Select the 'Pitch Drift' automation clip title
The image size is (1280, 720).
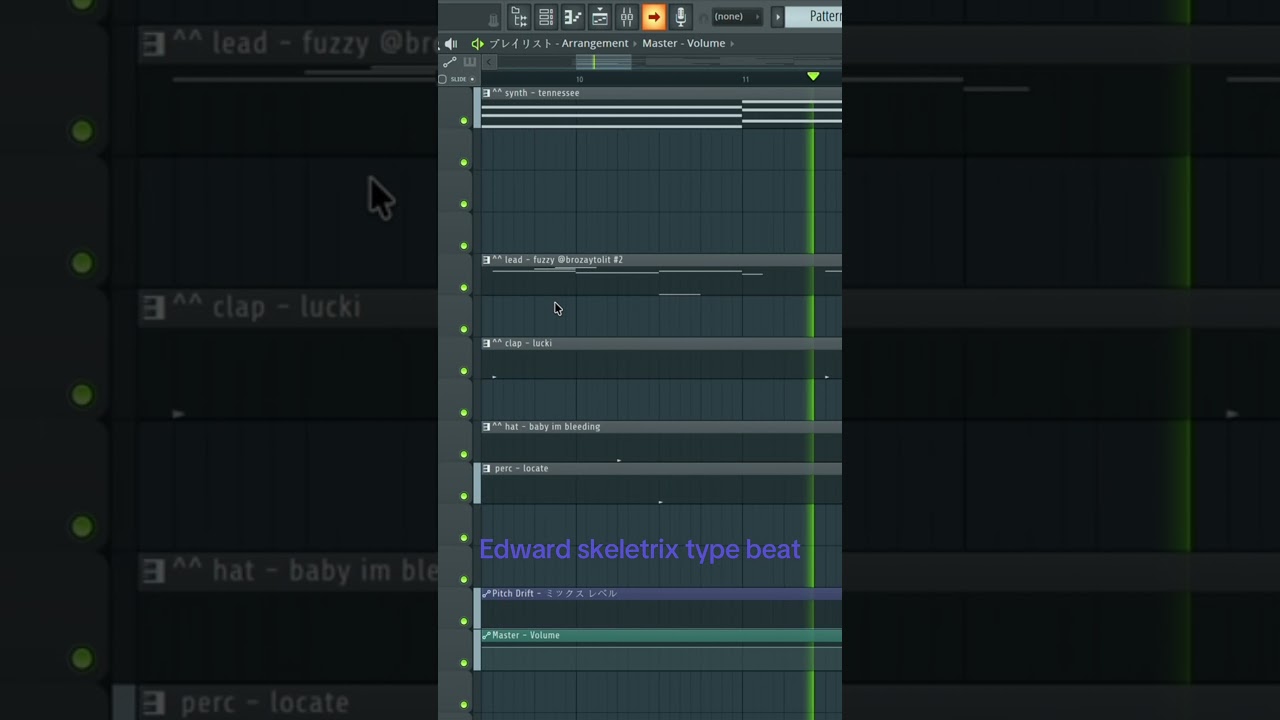(554, 594)
